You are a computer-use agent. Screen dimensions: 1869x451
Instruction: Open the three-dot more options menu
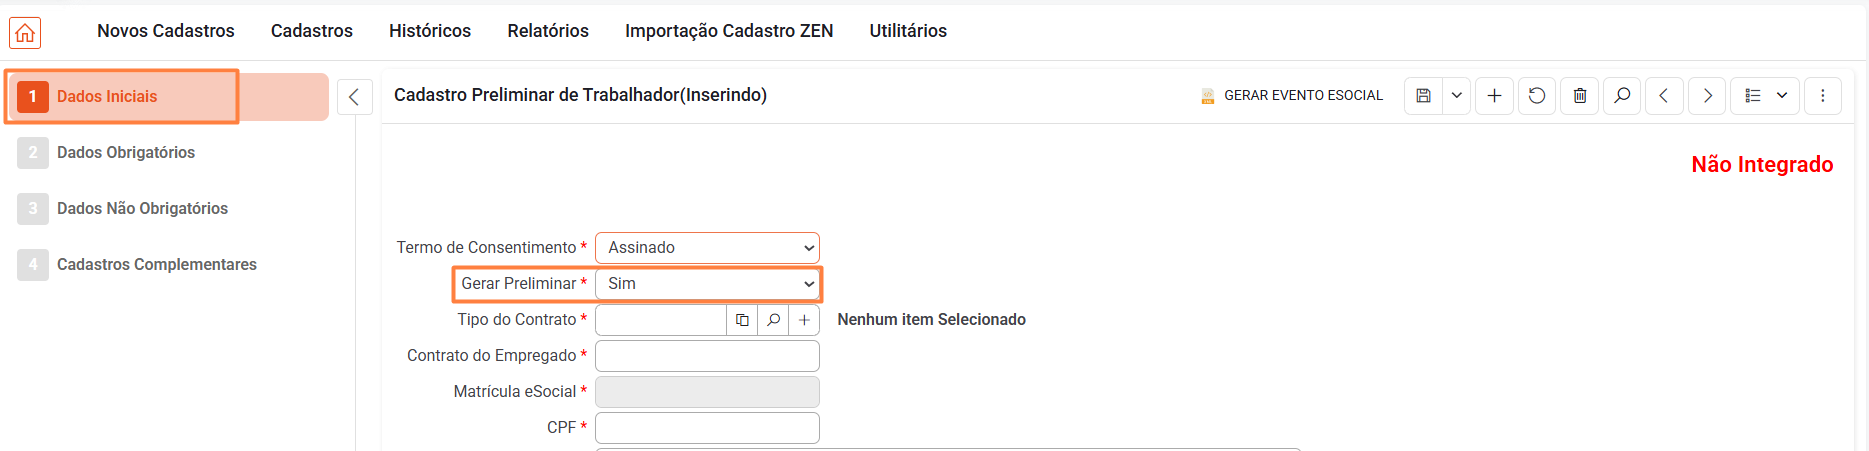(x=1822, y=96)
